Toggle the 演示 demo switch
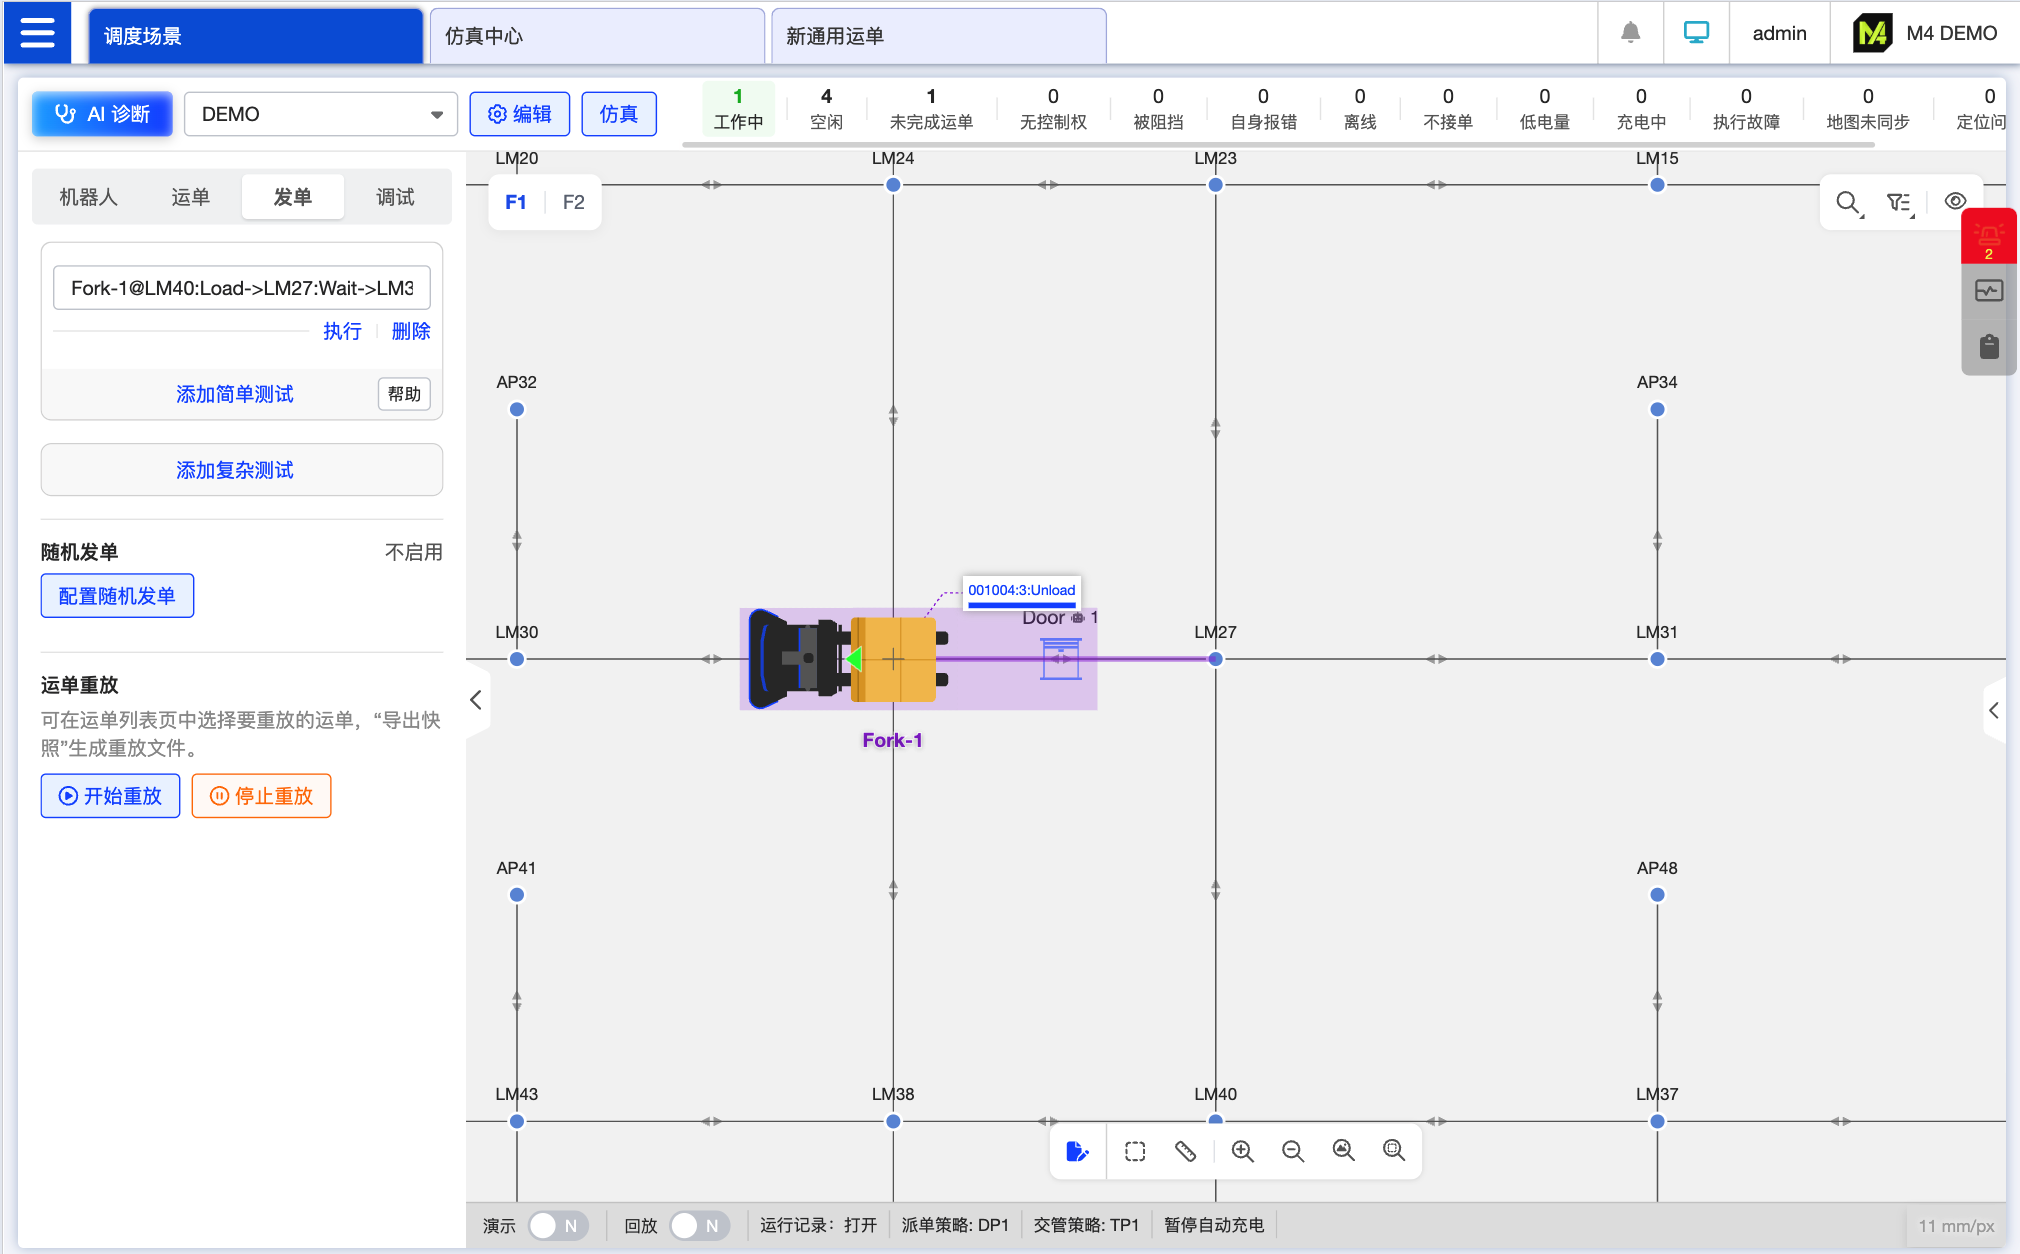Viewport: 2020px width, 1254px height. pos(557,1226)
